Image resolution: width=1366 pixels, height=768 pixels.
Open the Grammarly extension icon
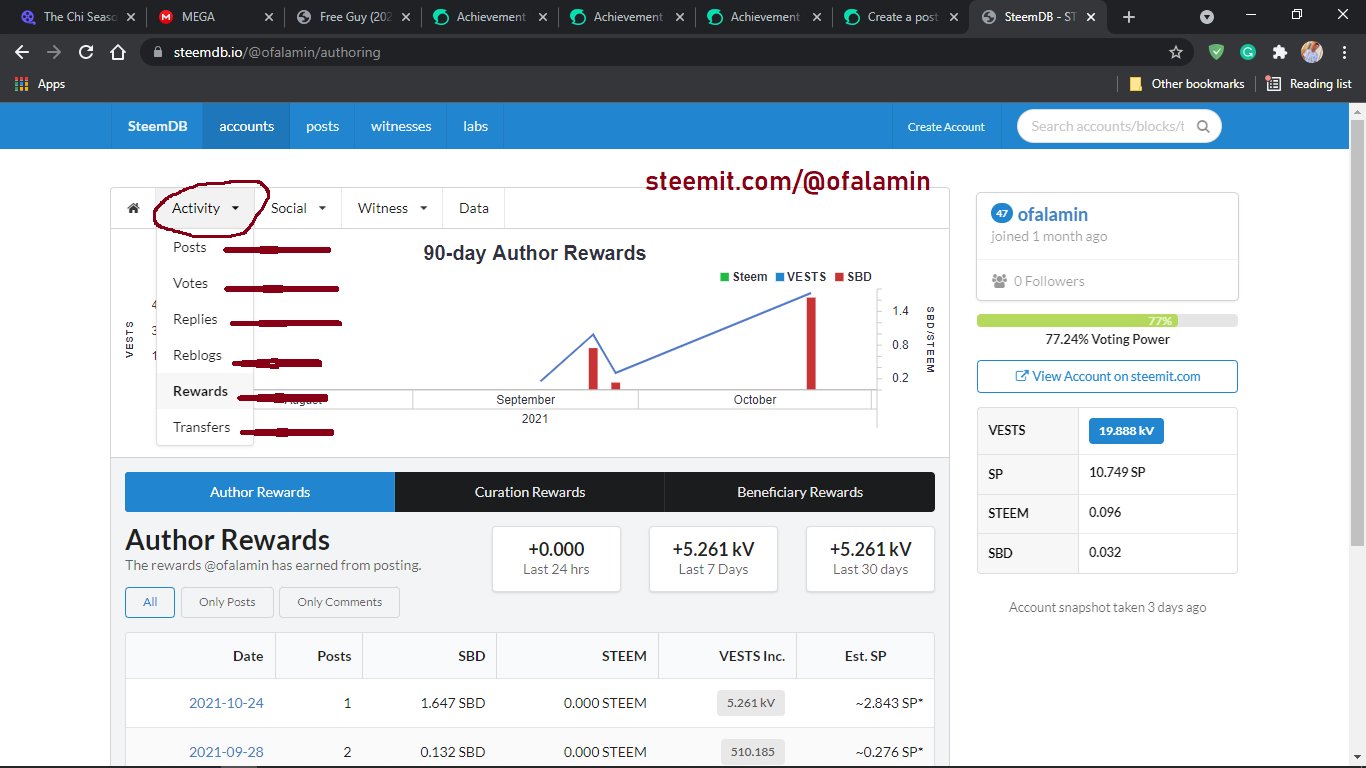(1248, 52)
